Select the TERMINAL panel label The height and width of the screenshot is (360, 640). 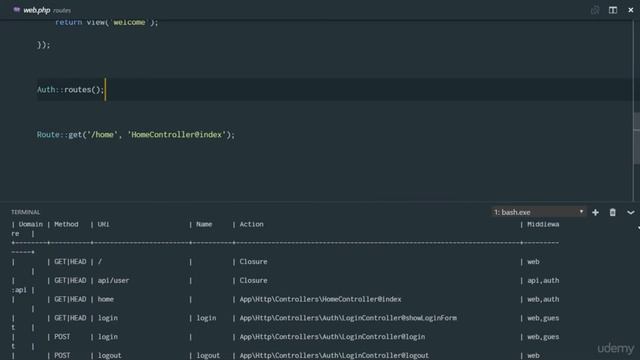click(25, 212)
